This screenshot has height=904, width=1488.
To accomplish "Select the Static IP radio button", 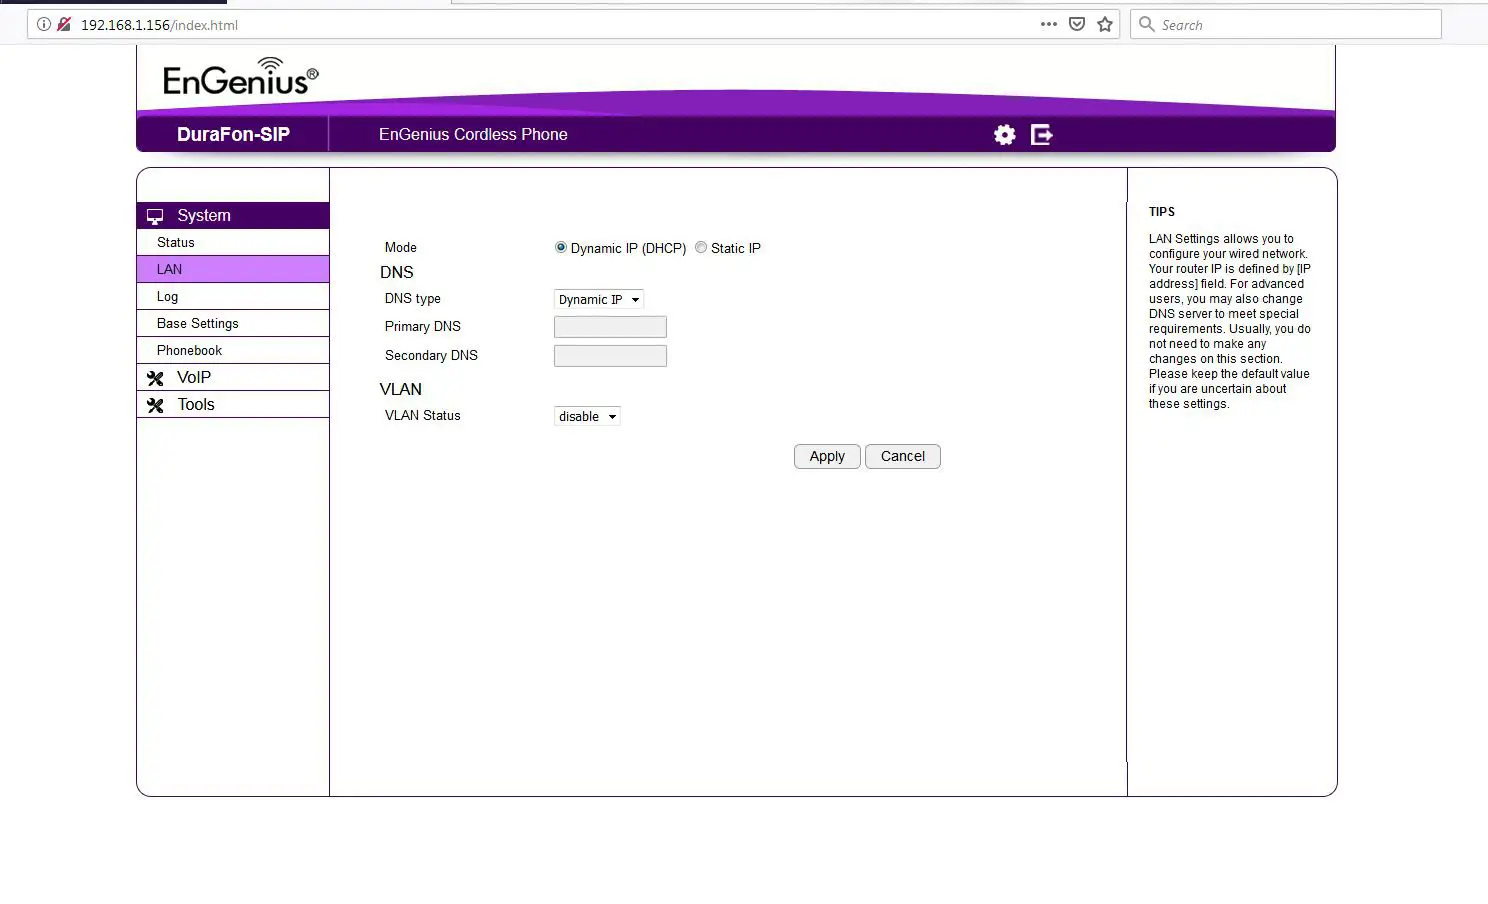I will (701, 247).
